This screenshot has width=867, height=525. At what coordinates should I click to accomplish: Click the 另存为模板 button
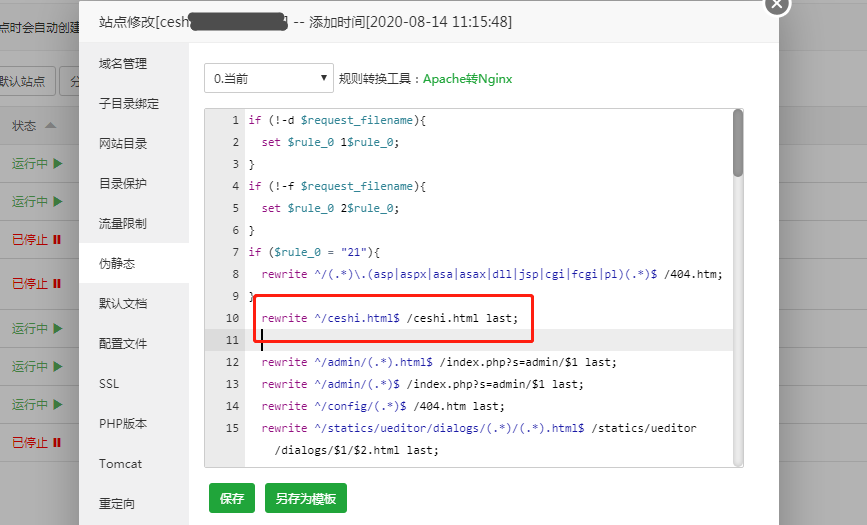(306, 498)
